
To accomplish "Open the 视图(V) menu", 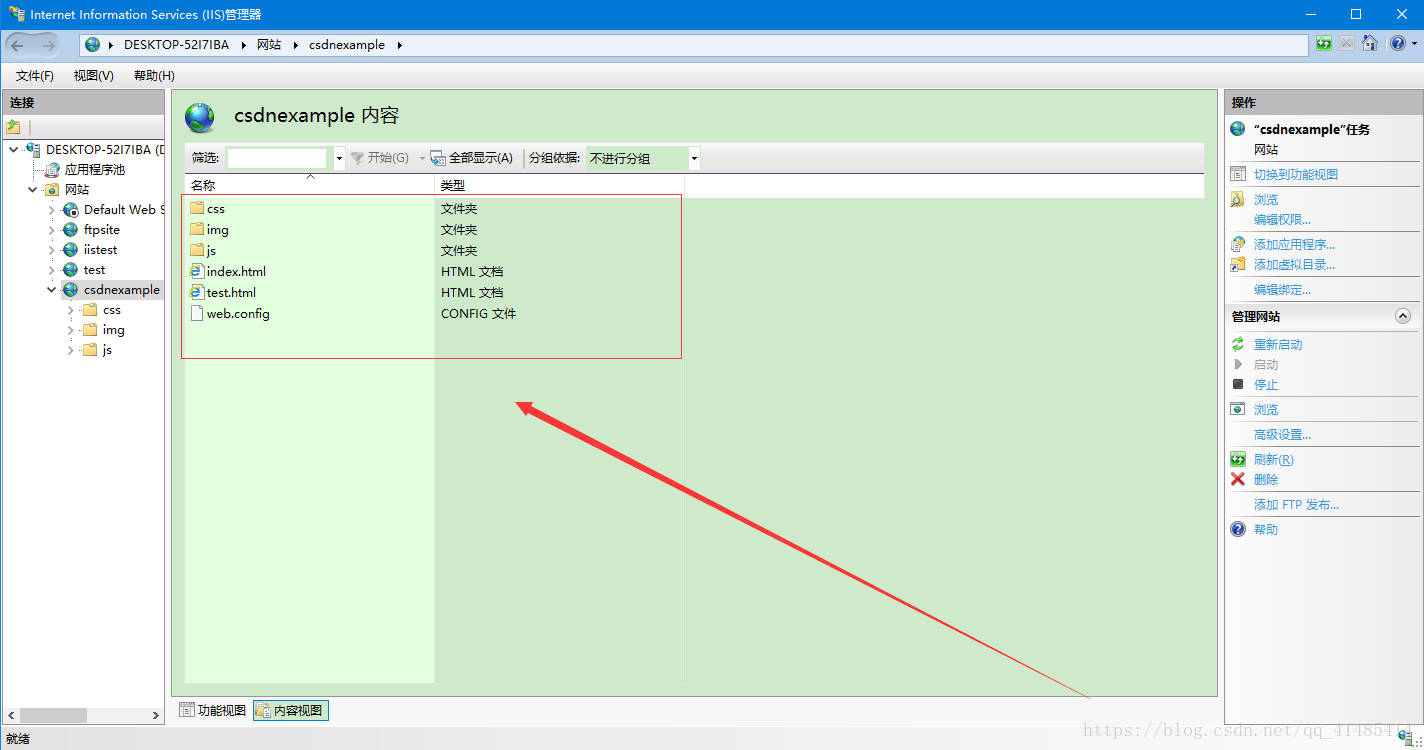I will click(x=93, y=76).
